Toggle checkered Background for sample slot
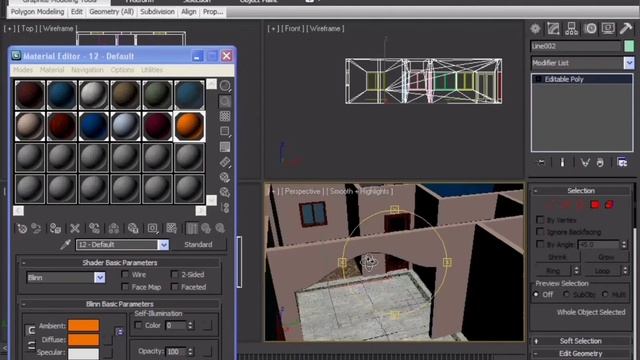This screenshot has height=360, width=640. [225, 116]
